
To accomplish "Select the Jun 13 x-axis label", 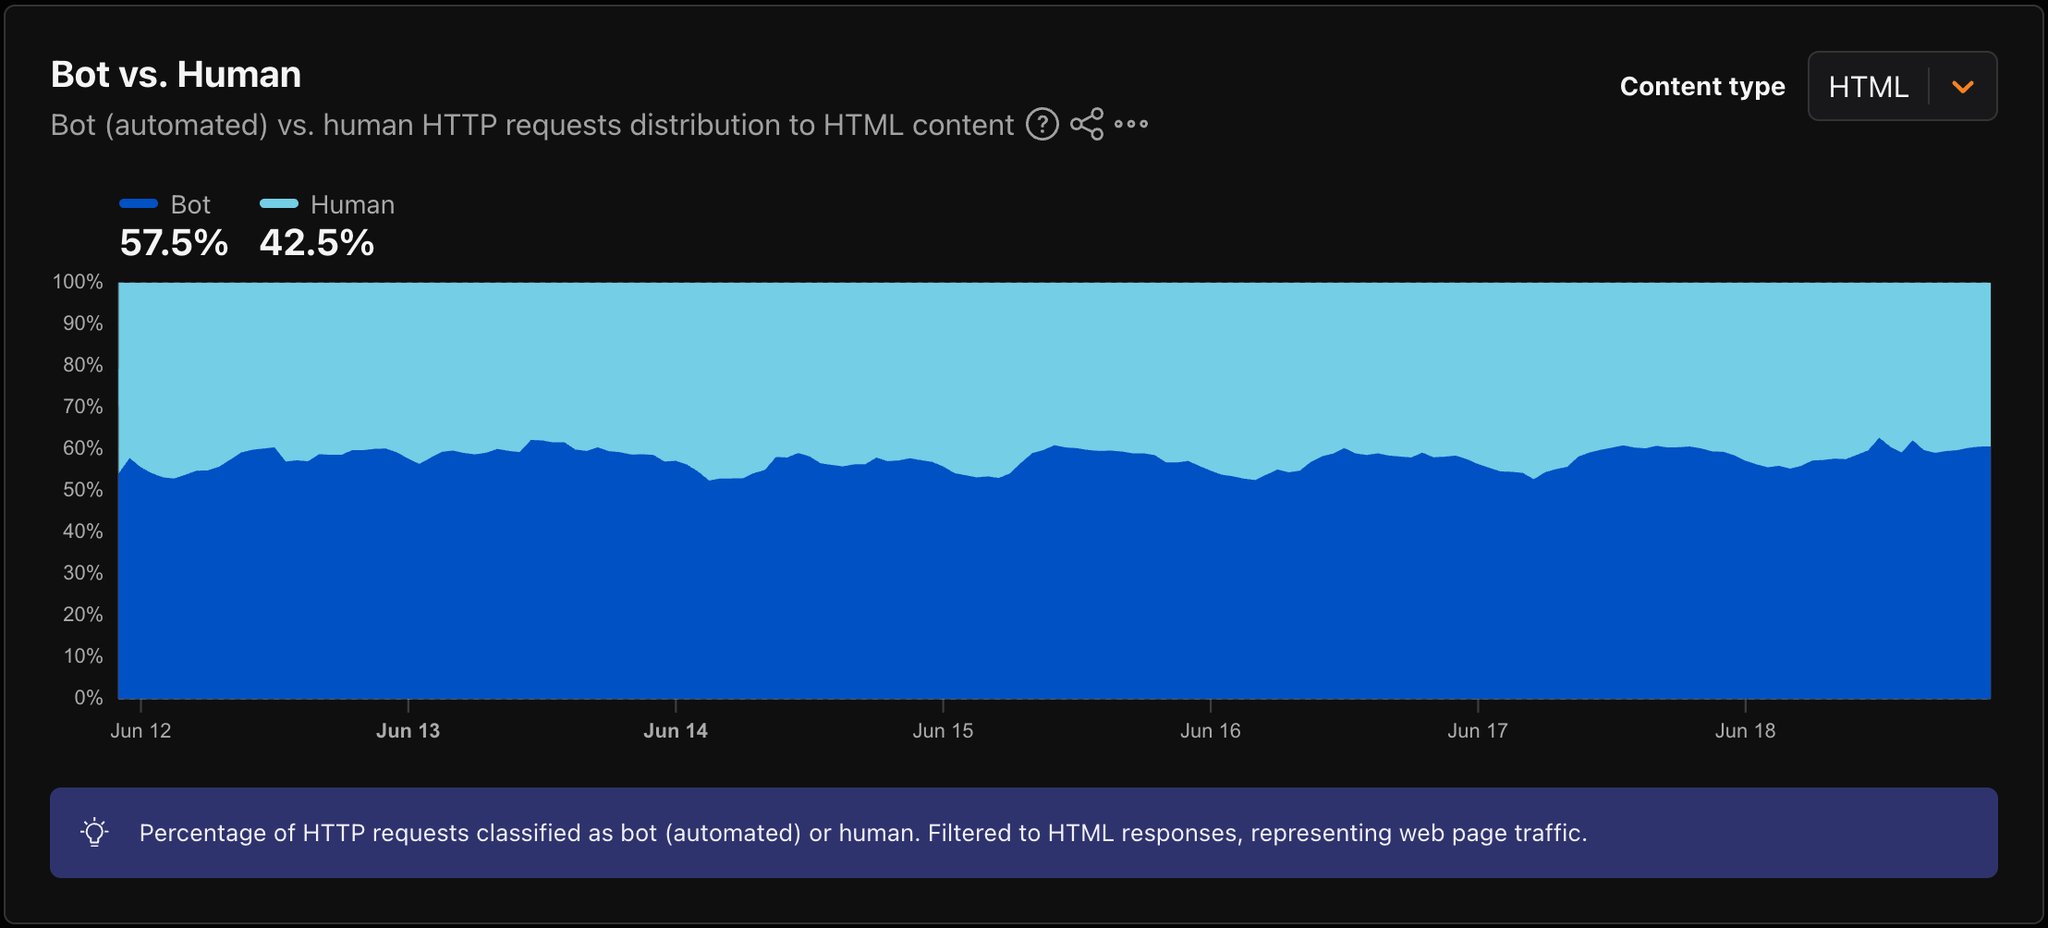I will (x=408, y=731).
